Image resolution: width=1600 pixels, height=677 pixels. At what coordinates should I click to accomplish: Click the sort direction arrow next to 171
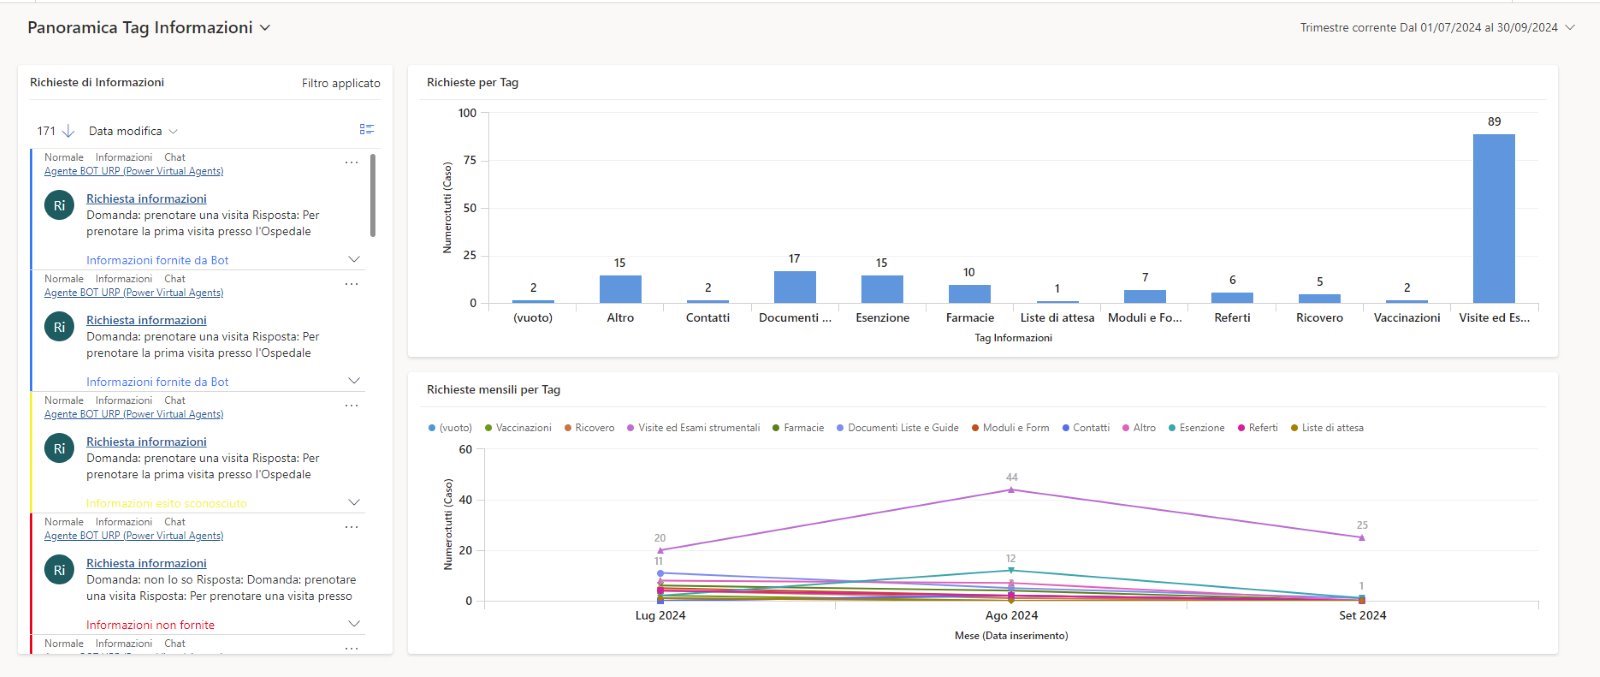68,131
